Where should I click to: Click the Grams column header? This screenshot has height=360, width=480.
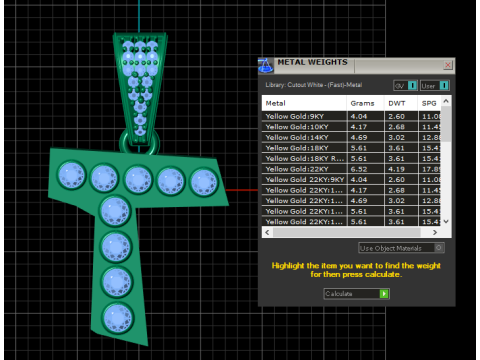(x=365, y=103)
